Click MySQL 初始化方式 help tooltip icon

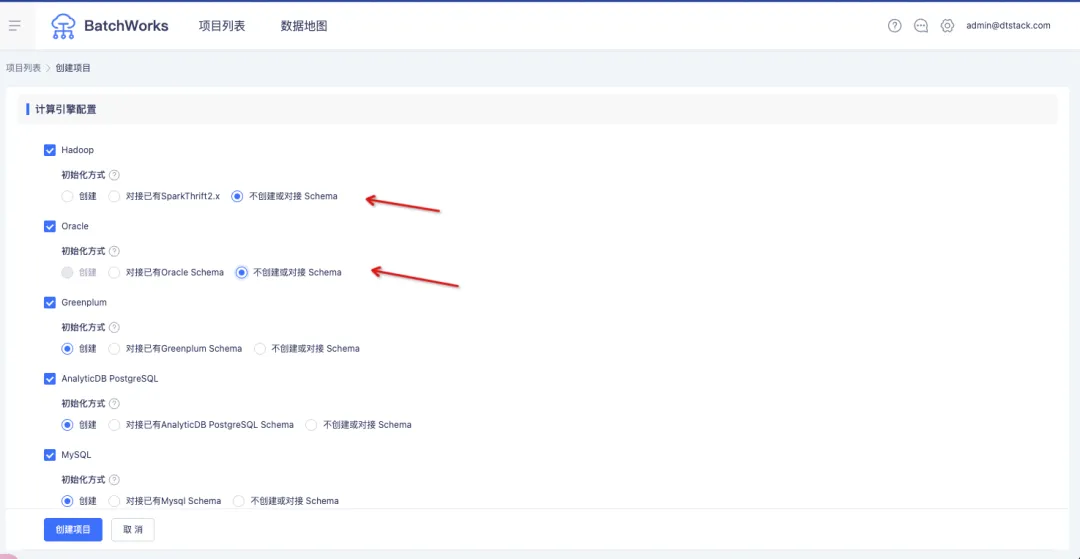[114, 480]
